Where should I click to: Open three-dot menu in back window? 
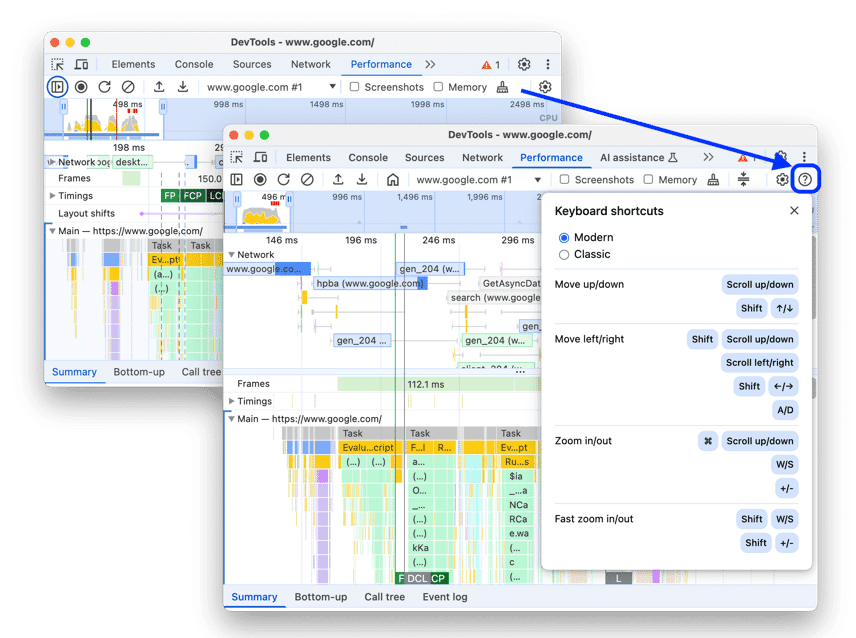548,64
